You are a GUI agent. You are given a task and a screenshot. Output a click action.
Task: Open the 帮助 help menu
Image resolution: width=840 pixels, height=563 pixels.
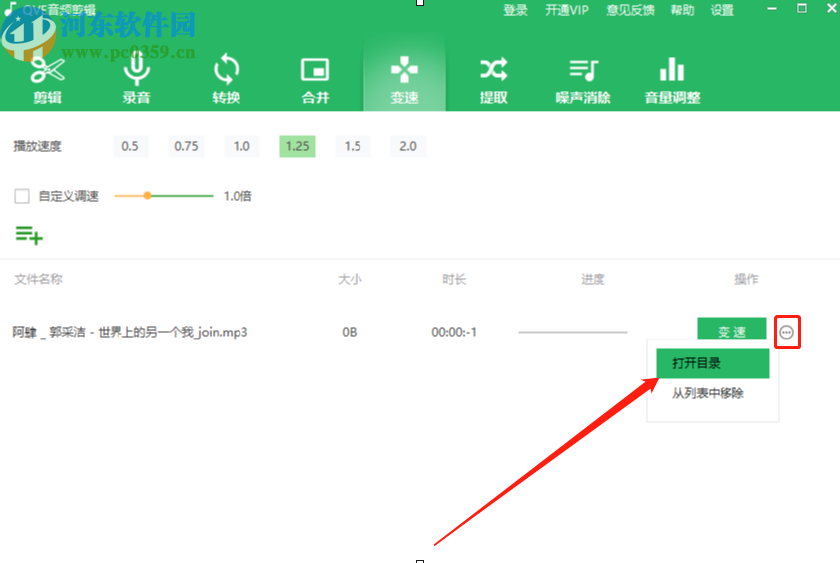coord(682,10)
